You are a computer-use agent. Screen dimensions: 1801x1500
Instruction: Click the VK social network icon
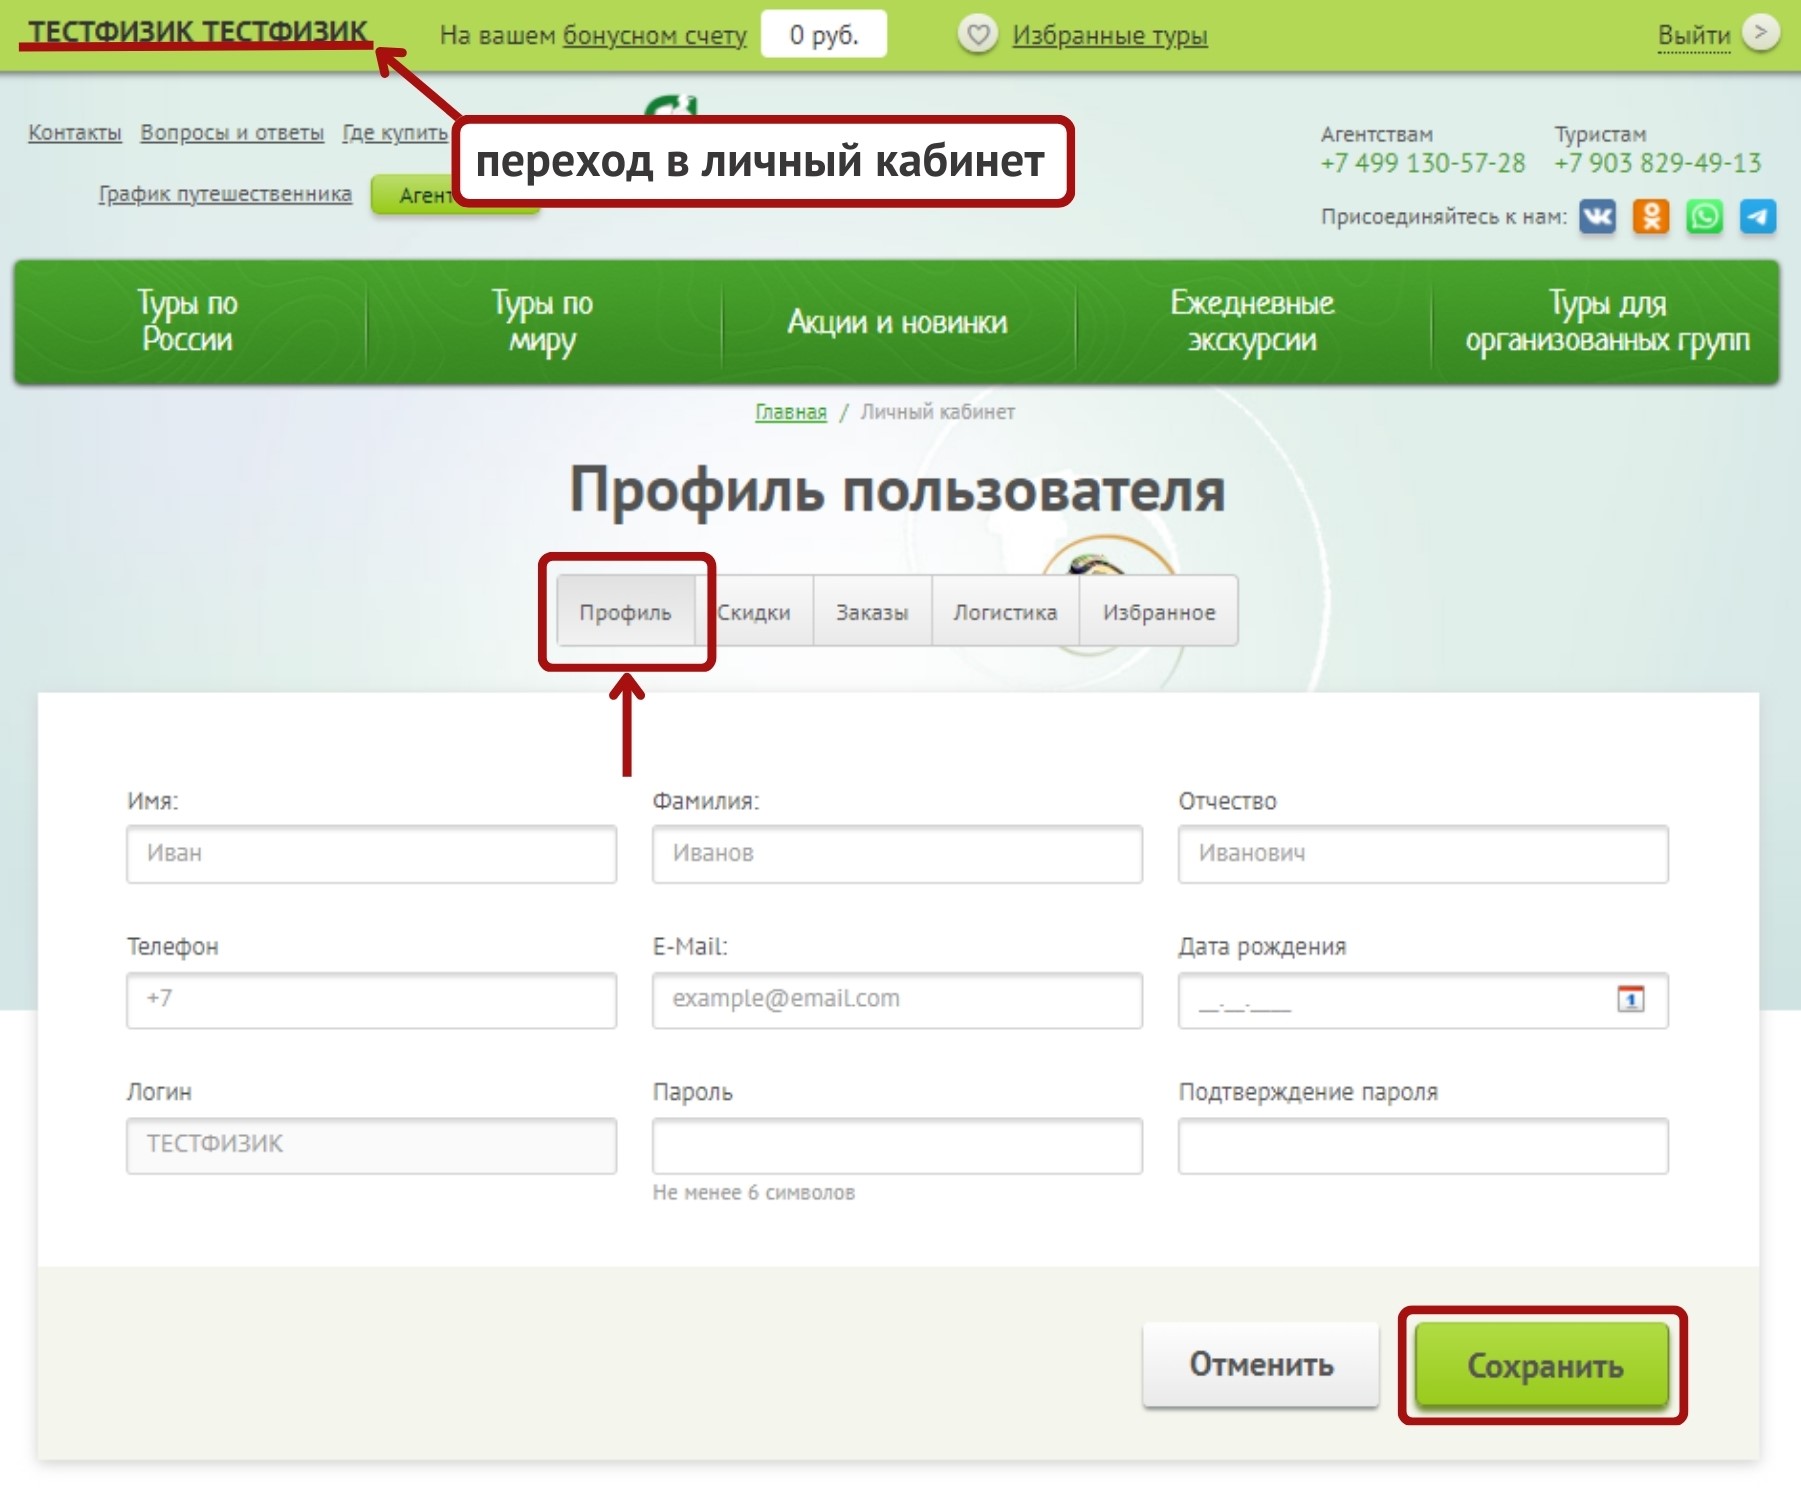pyautogui.click(x=1597, y=217)
